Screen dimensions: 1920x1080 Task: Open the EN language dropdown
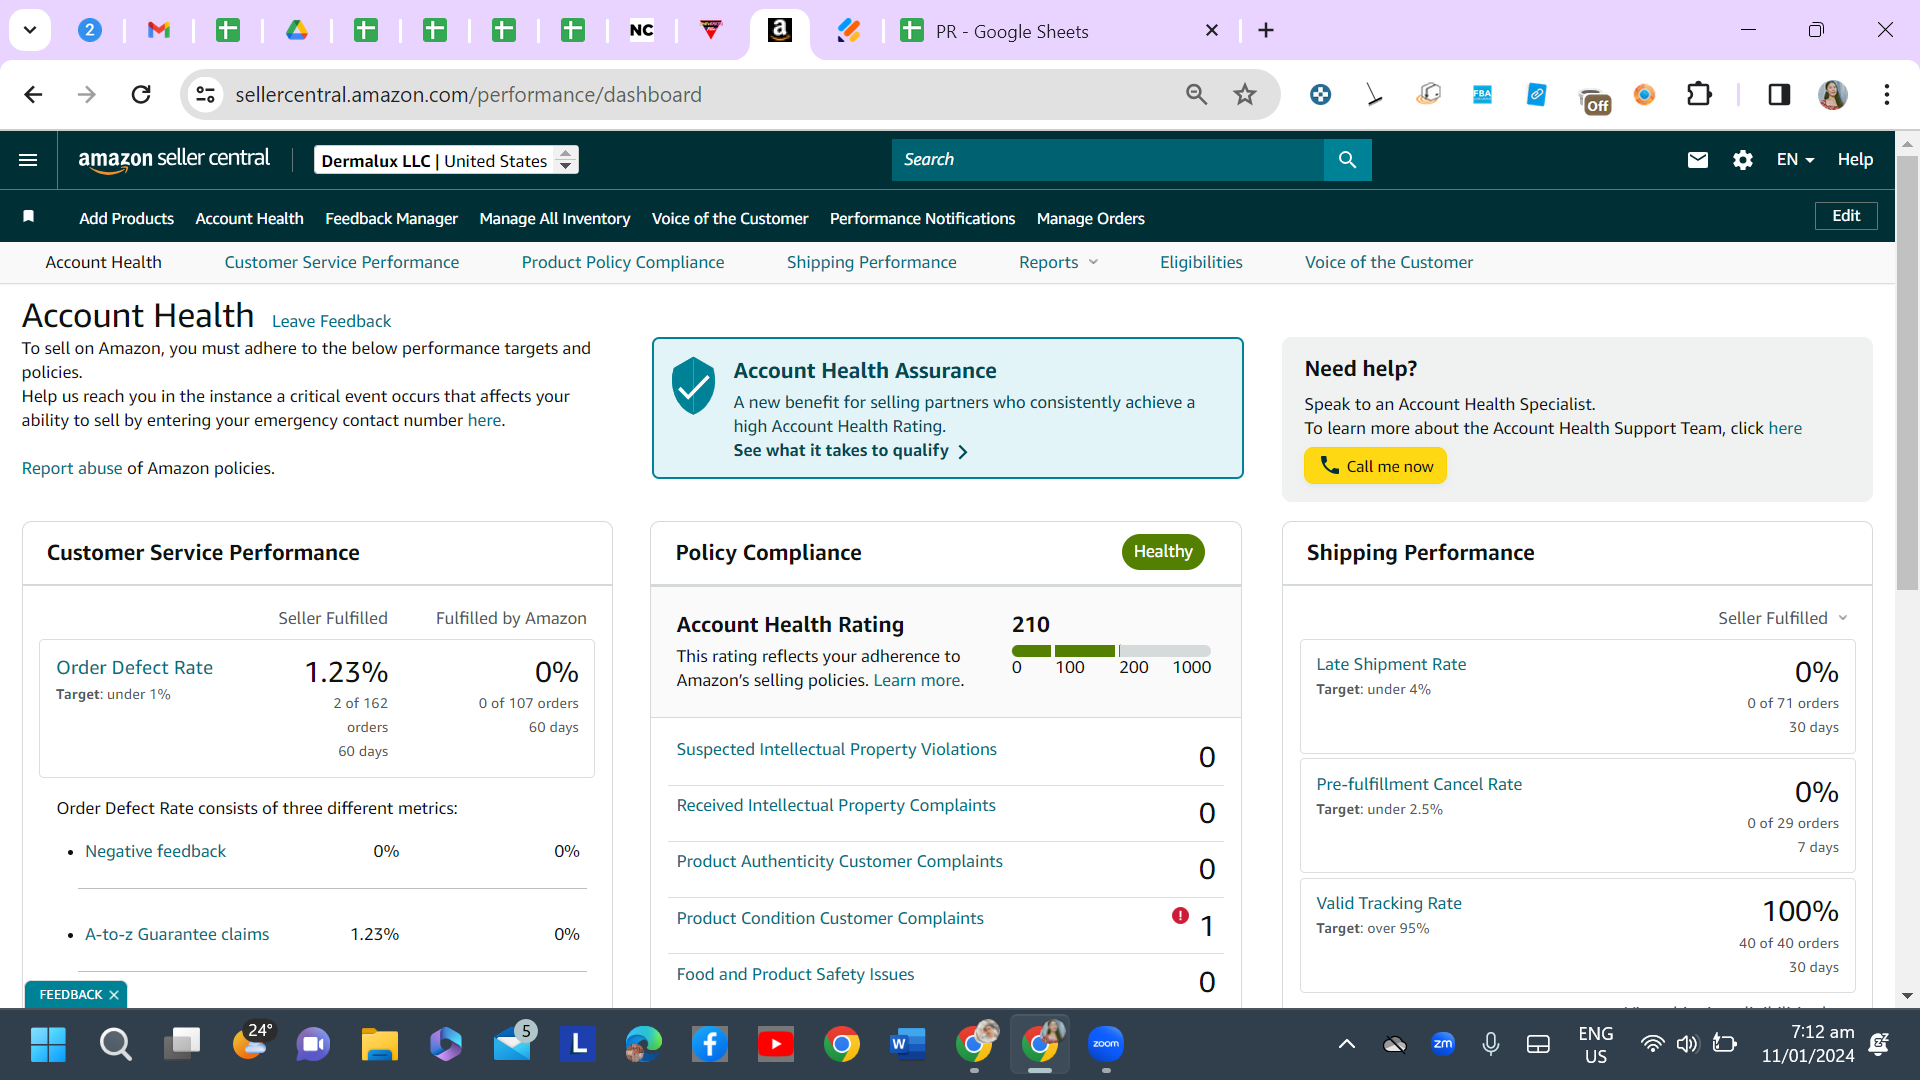coord(1795,160)
